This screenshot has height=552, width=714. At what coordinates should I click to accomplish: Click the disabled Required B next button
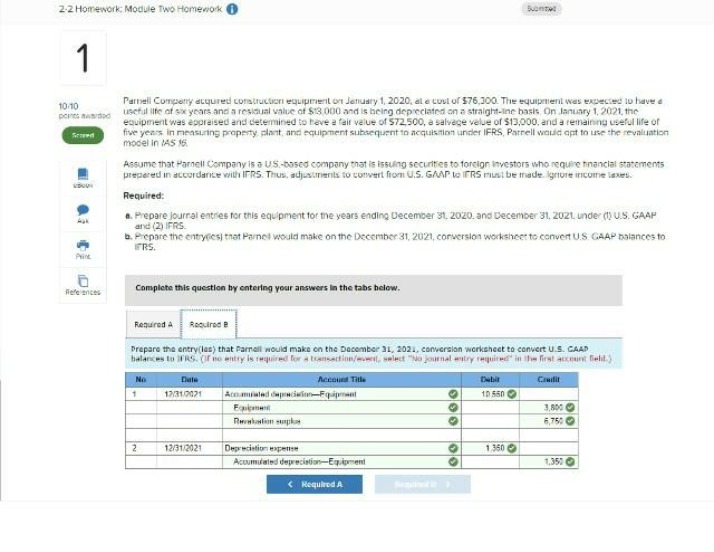[423, 484]
